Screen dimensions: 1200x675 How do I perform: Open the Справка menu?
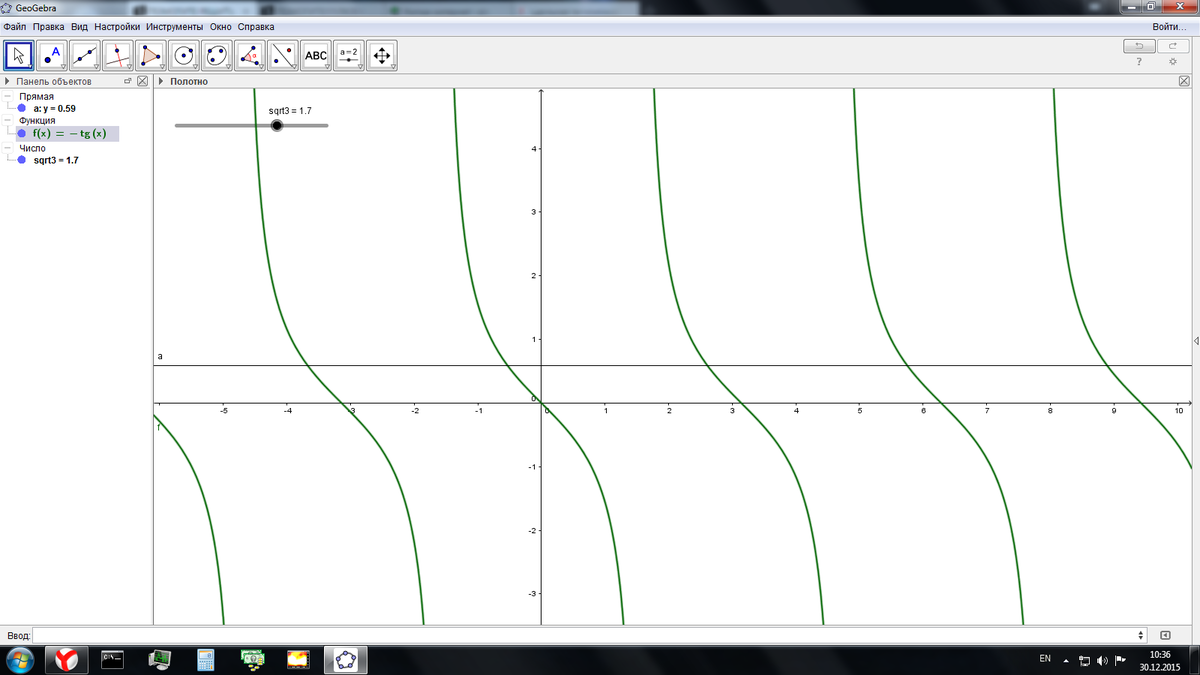pyautogui.click(x=256, y=27)
